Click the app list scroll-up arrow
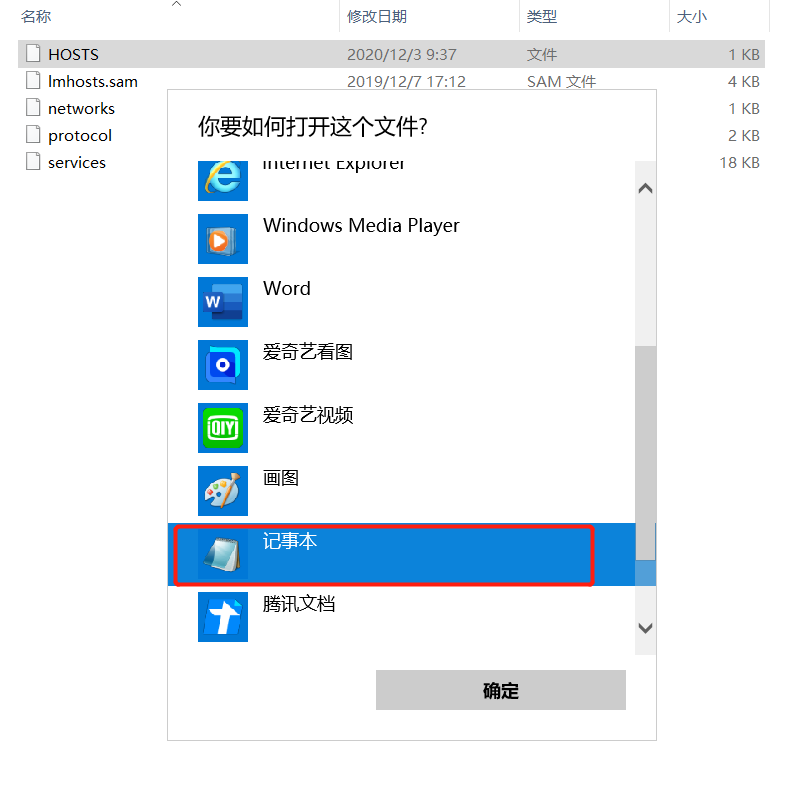The height and width of the screenshot is (787, 799). click(x=645, y=189)
